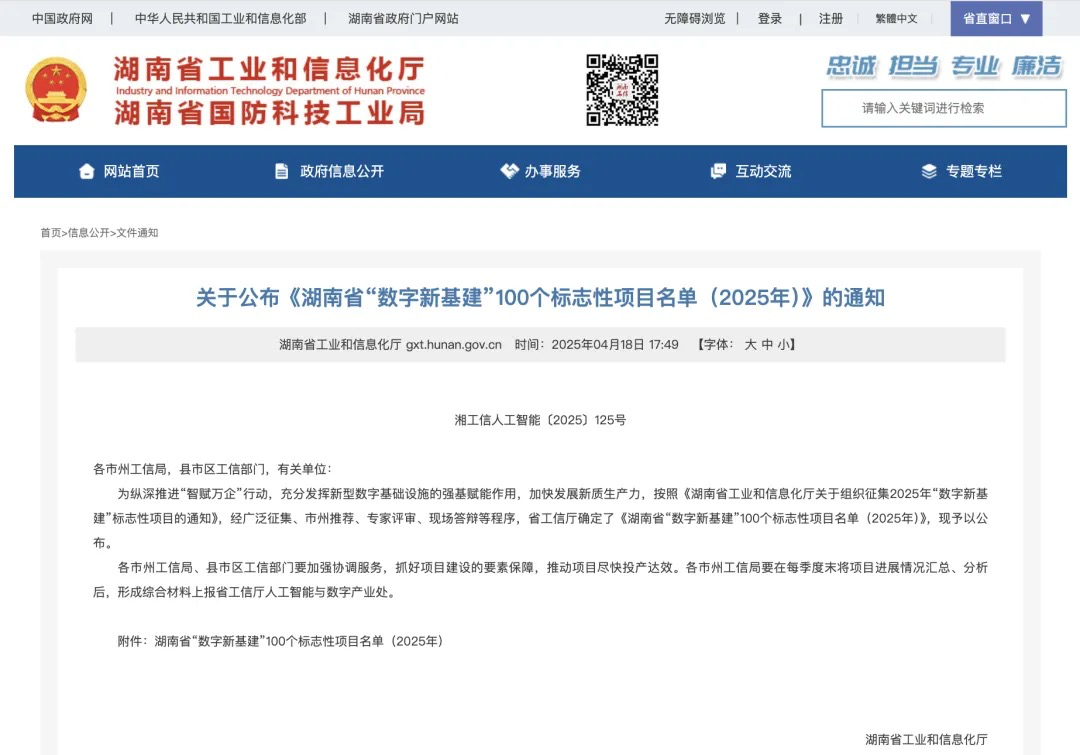Focus the keyword search field
Screen dimensions: 1080x755
click(x=944, y=108)
